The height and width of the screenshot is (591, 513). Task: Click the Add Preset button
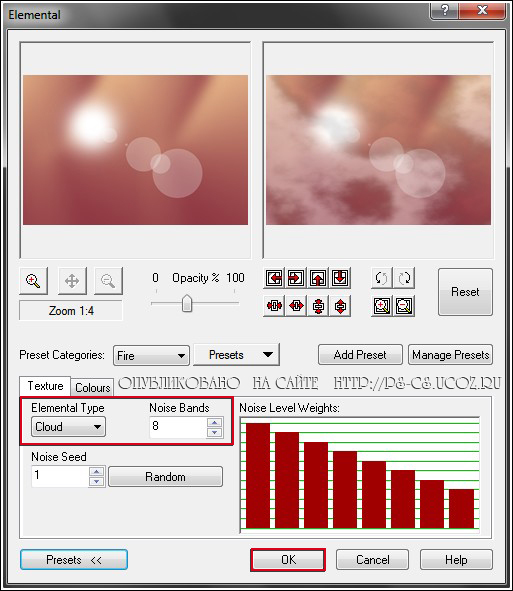click(x=360, y=355)
